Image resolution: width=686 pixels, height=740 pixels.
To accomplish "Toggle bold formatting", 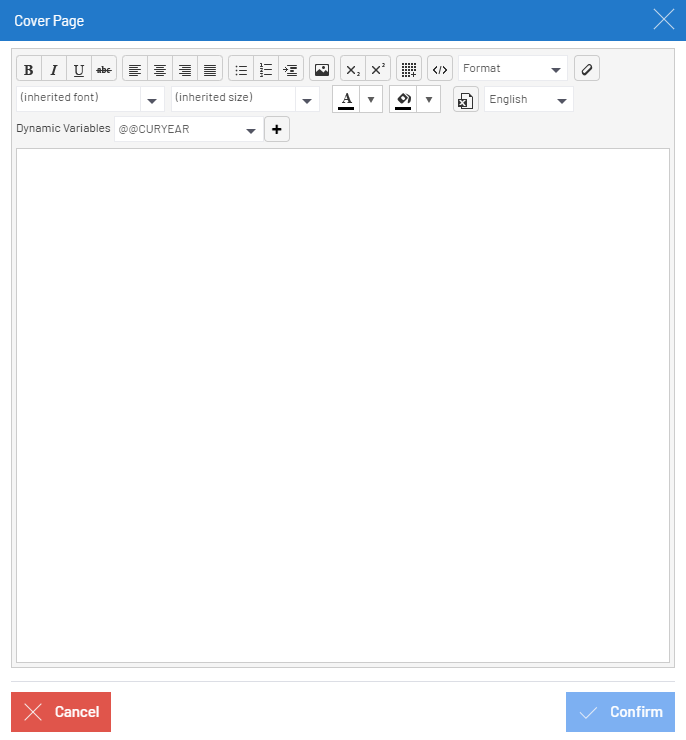I will [x=29, y=69].
